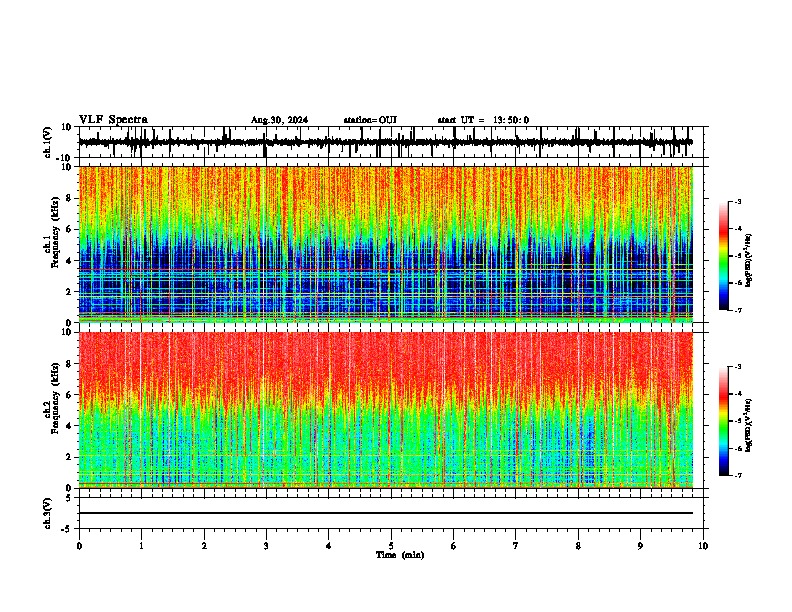
Task: Click the "-3" label on ch.1 color scale
Action: 738,202
